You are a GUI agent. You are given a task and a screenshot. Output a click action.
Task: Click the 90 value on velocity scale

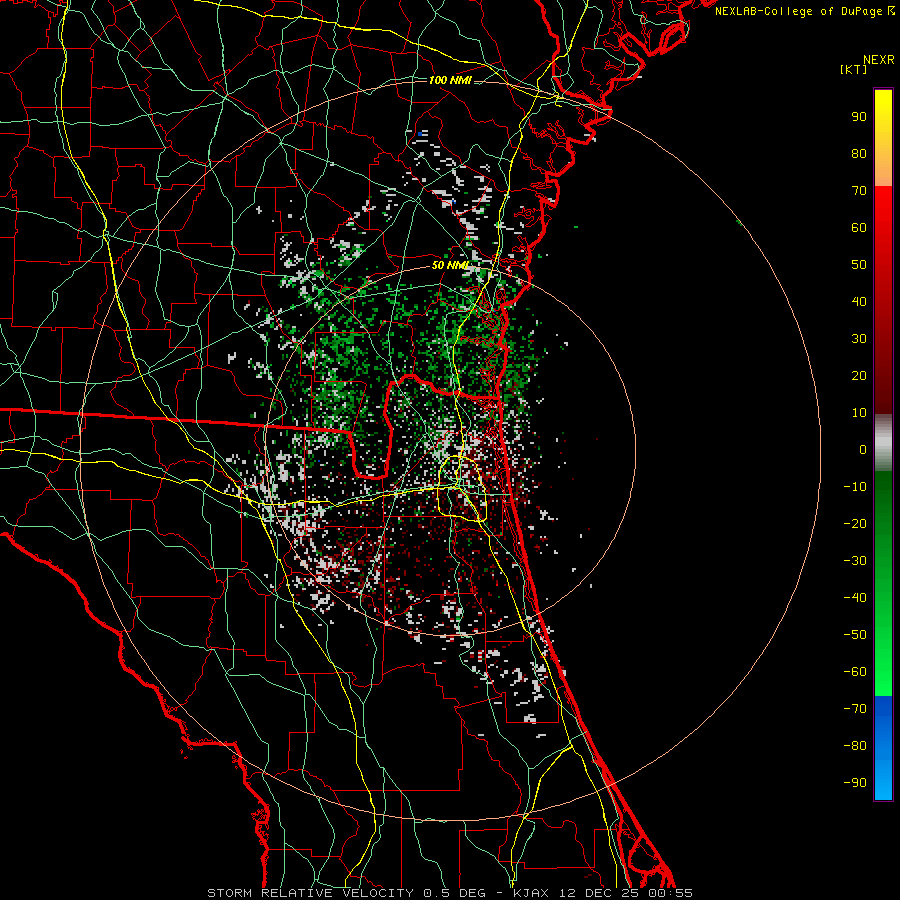(859, 117)
